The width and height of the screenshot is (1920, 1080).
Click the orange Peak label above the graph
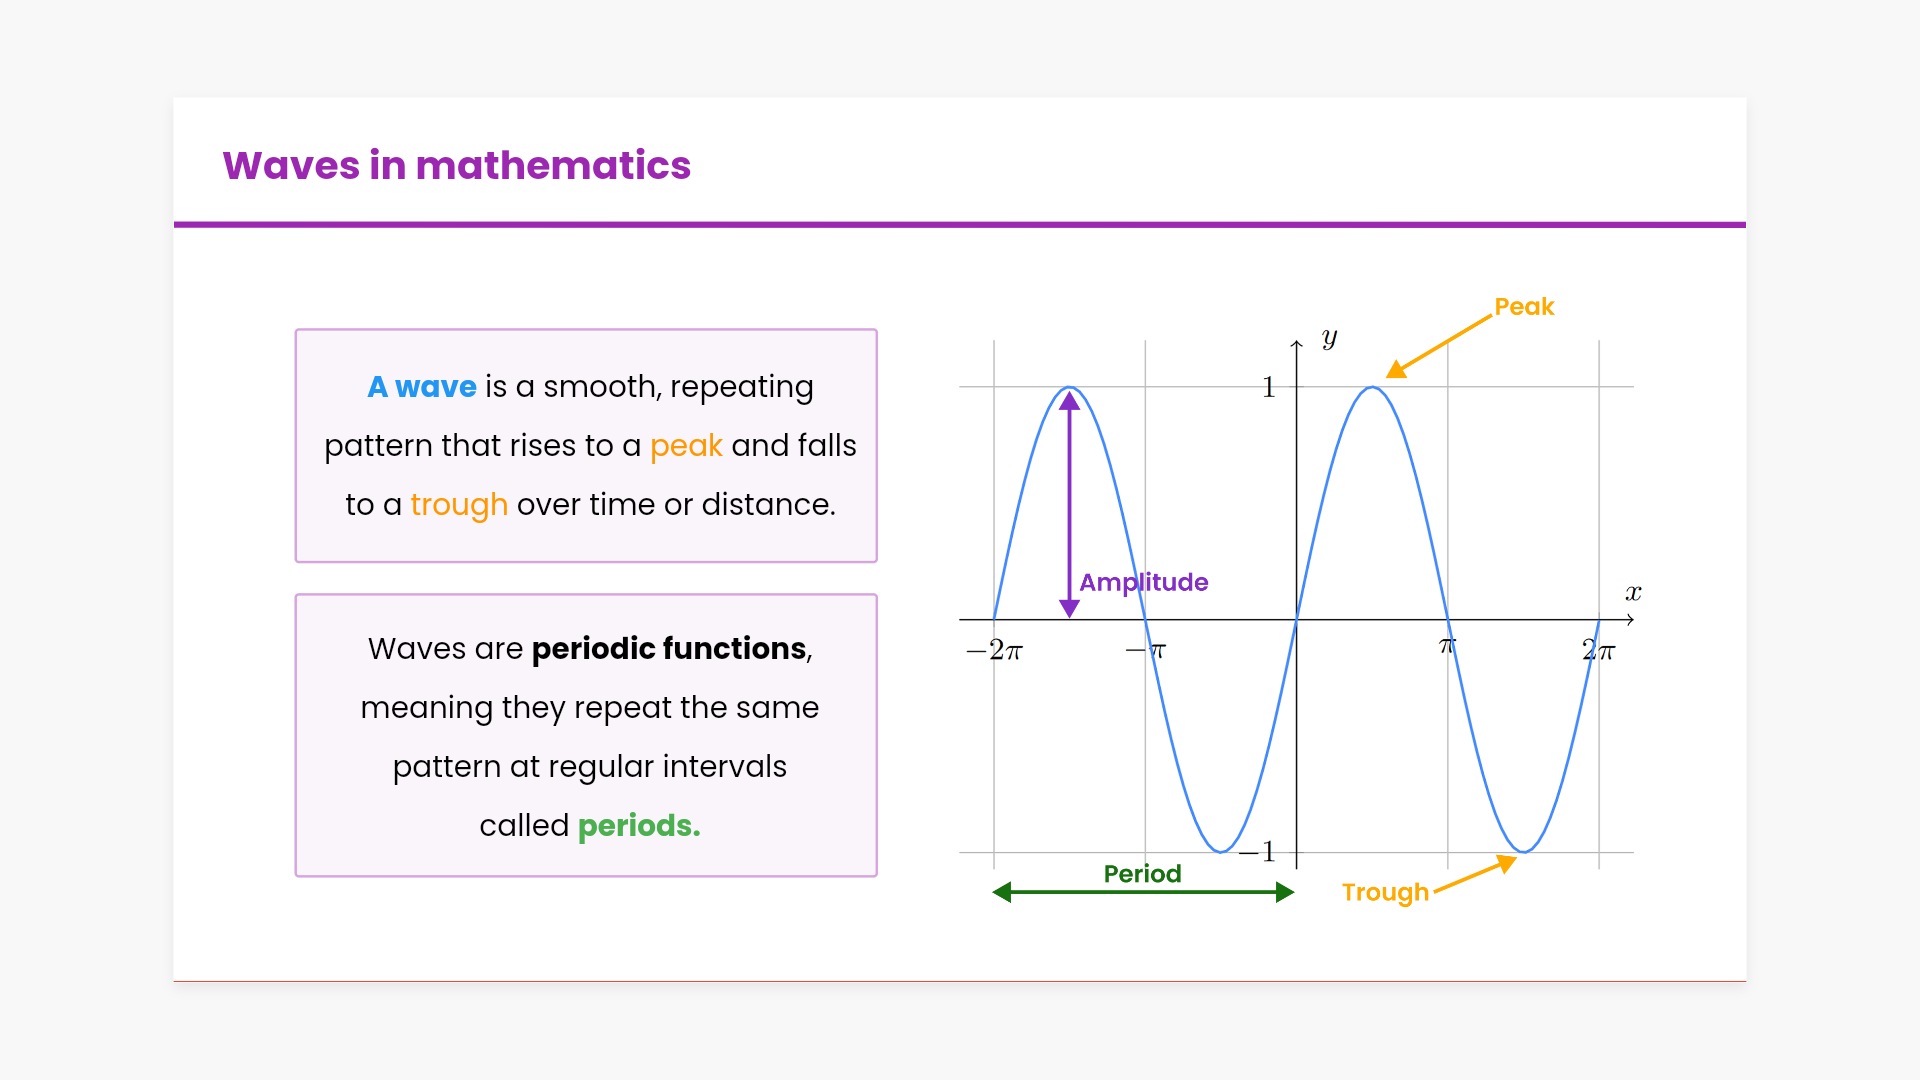click(x=1524, y=307)
